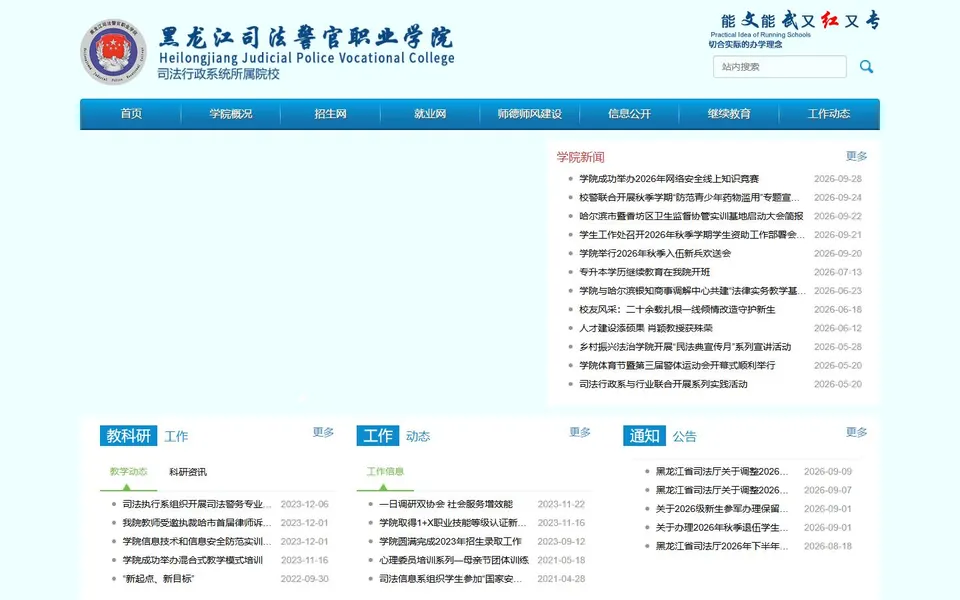Open news 乡村振兴法治学院开展民法典宣传月
This screenshot has height=600, width=960.
685,347
